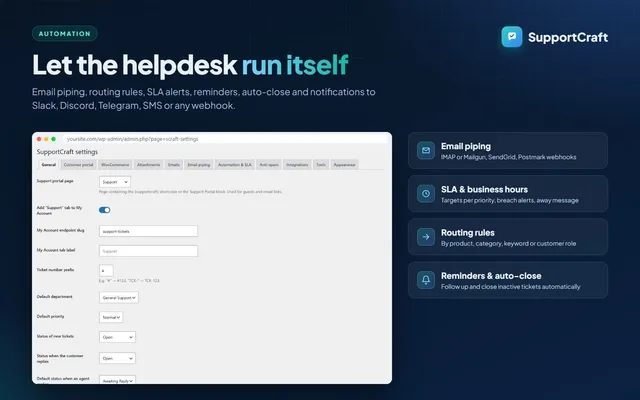Click the SLA & business hours card title
The width and height of the screenshot is (640, 400).
coord(484,189)
